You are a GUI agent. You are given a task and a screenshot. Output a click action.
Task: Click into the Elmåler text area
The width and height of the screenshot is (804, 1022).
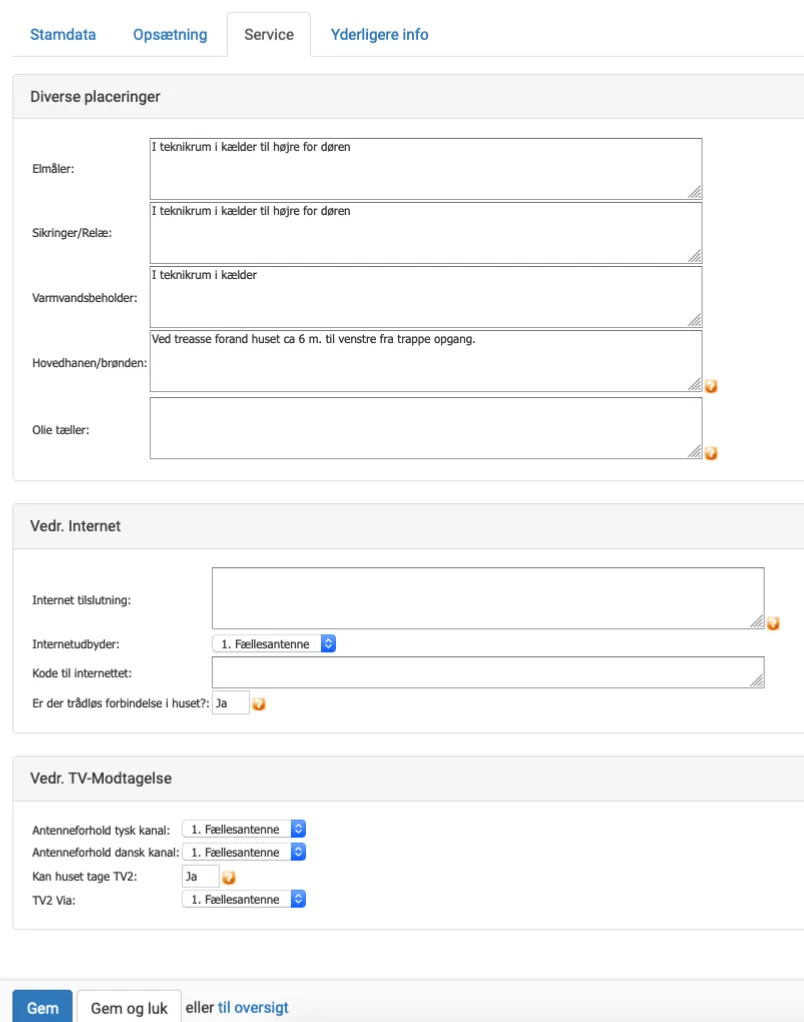click(x=425, y=169)
